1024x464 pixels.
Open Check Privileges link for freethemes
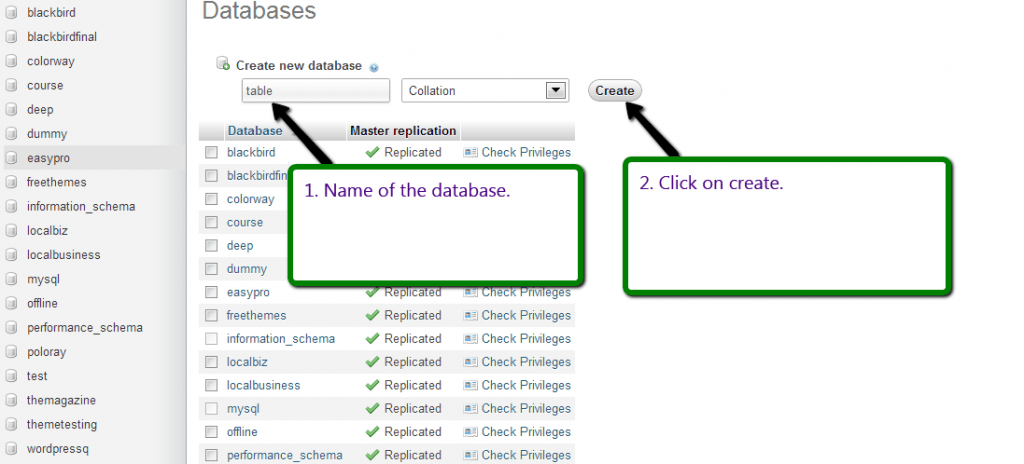click(x=526, y=315)
